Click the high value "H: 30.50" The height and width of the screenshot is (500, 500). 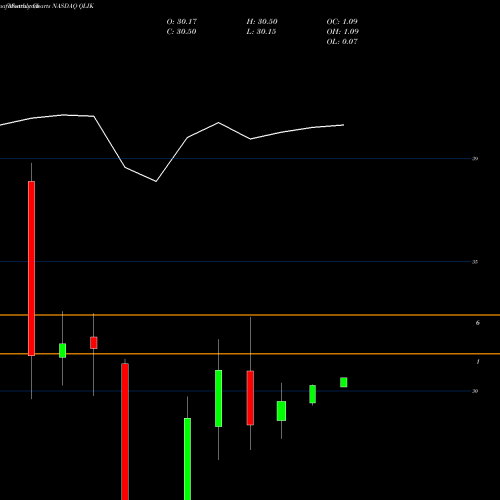point(262,22)
